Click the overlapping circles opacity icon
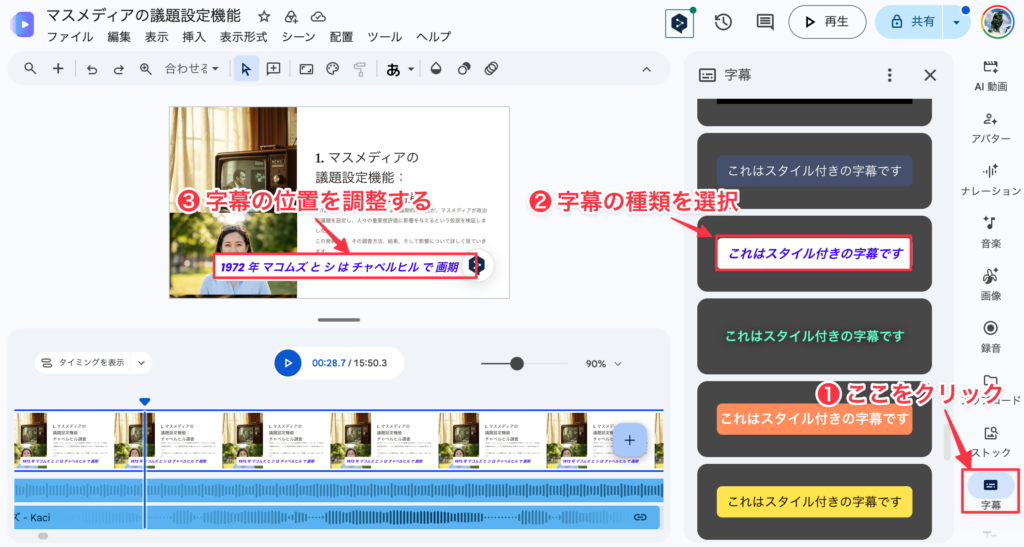 (464, 69)
